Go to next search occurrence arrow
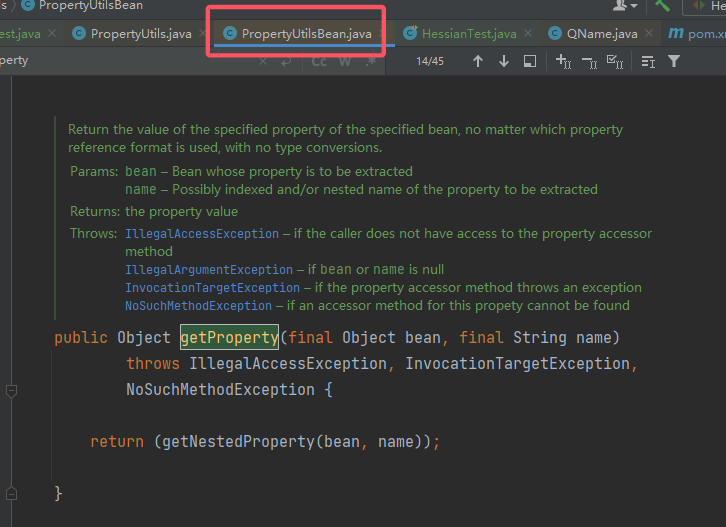Screen dimensions: 726x527 click(x=504, y=61)
